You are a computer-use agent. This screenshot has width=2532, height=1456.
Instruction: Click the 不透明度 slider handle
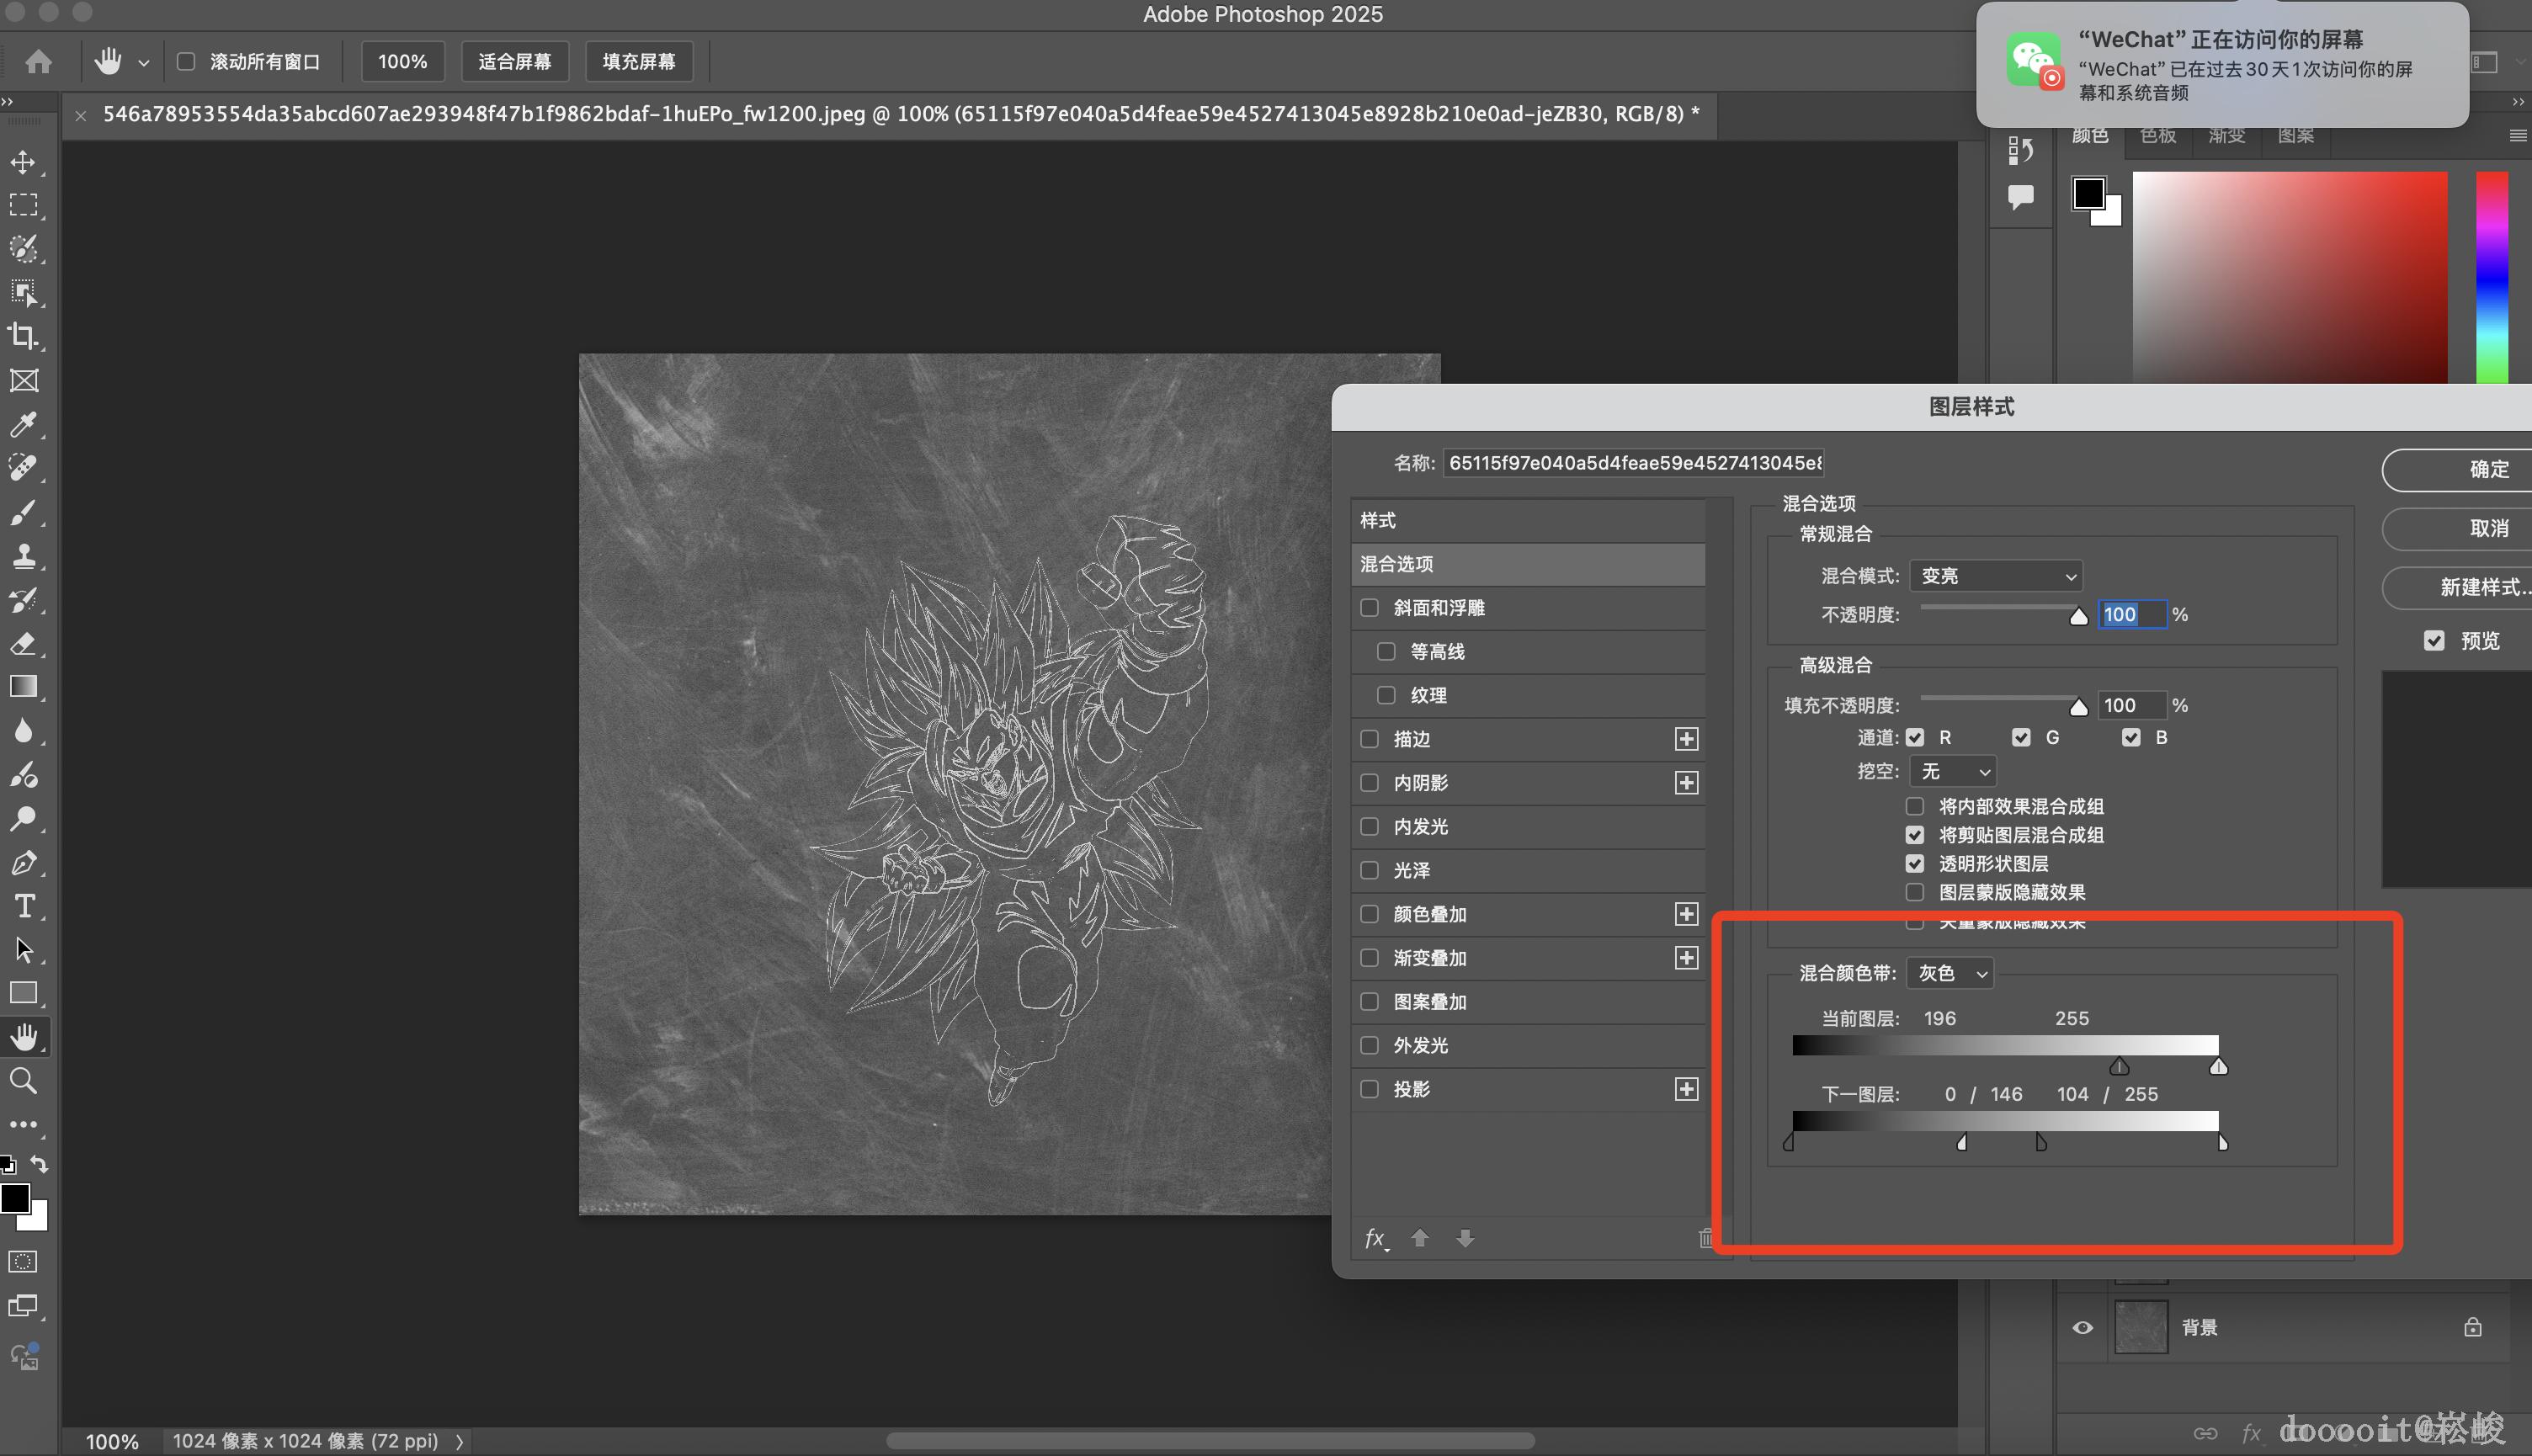click(2079, 616)
